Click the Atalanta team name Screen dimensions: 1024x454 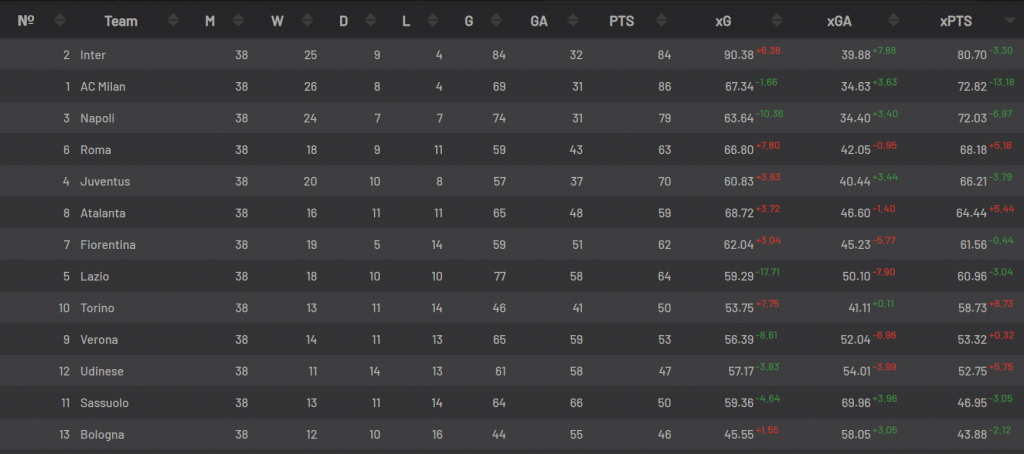point(103,213)
